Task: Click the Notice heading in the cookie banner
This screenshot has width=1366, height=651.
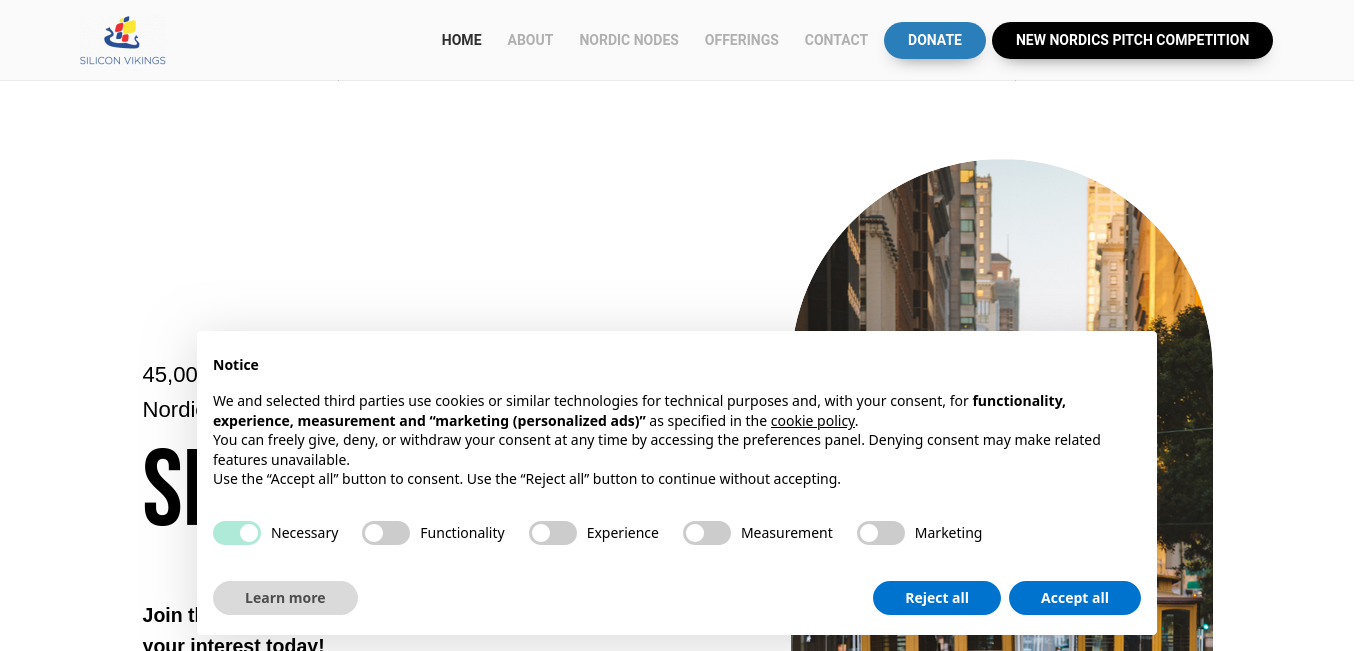Action: [x=236, y=365]
